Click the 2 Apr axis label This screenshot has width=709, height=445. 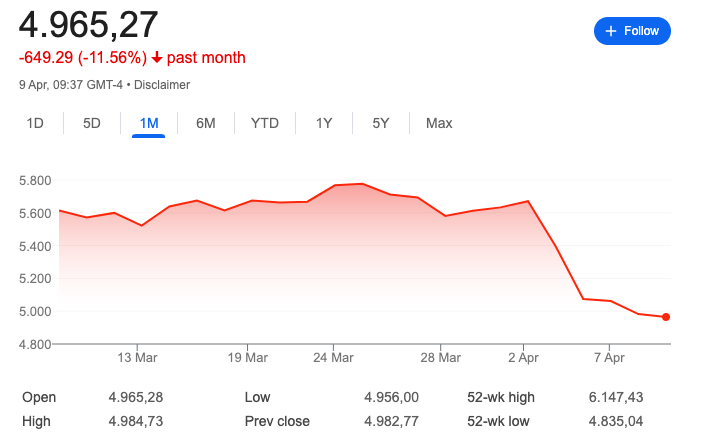[523, 358]
